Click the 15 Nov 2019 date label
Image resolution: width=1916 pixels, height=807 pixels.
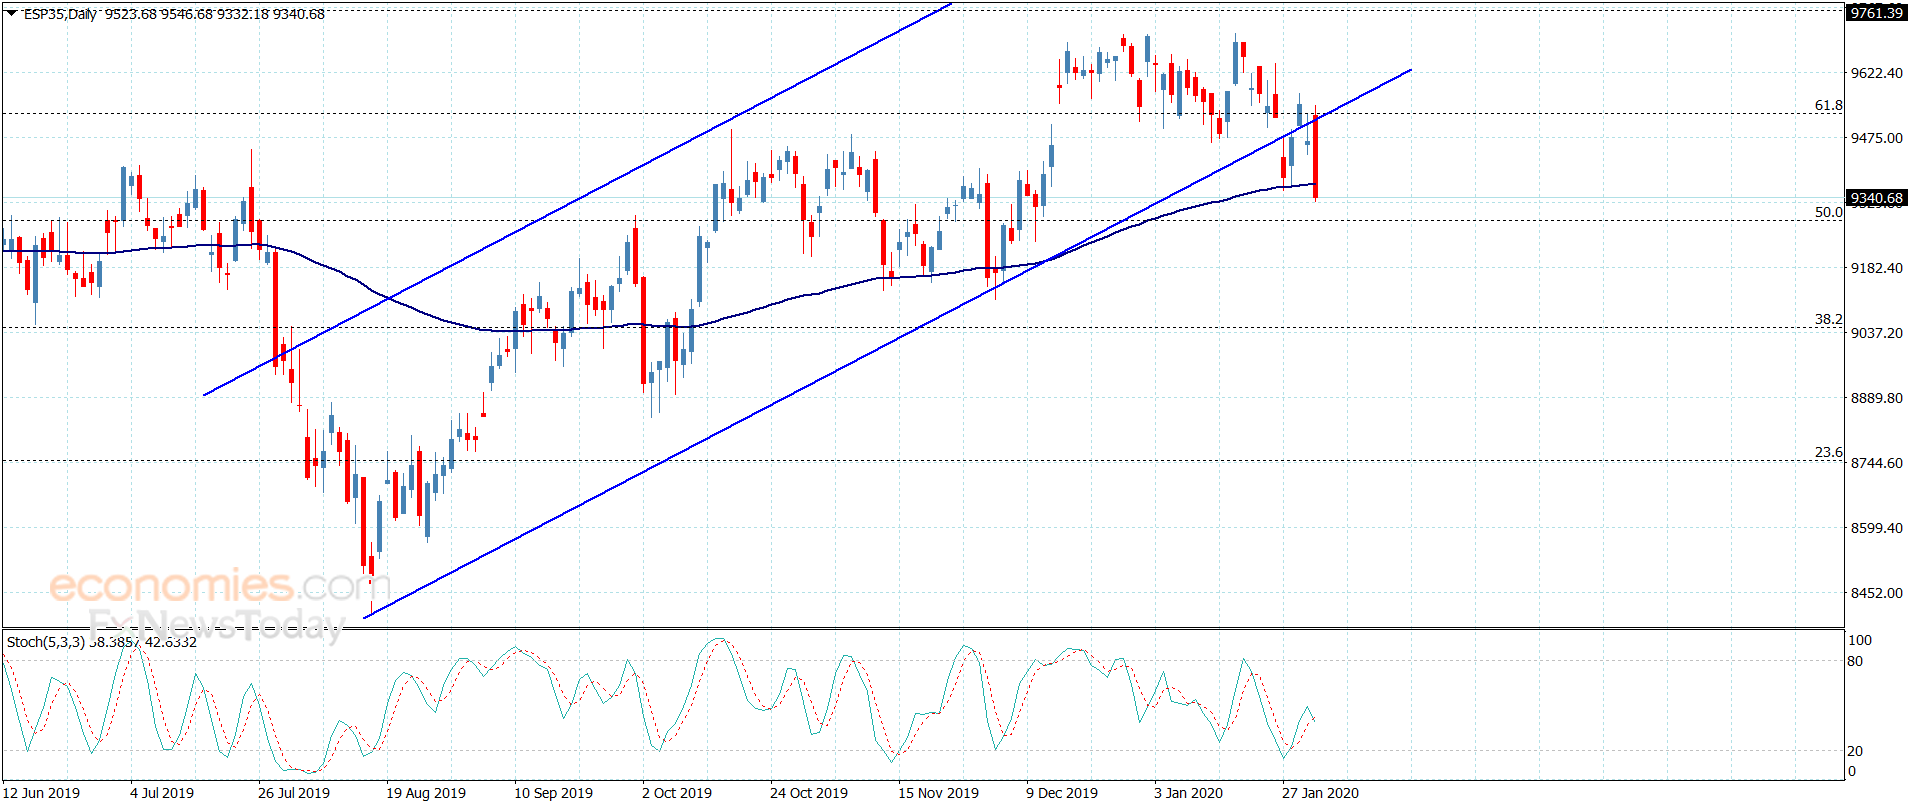(x=938, y=793)
